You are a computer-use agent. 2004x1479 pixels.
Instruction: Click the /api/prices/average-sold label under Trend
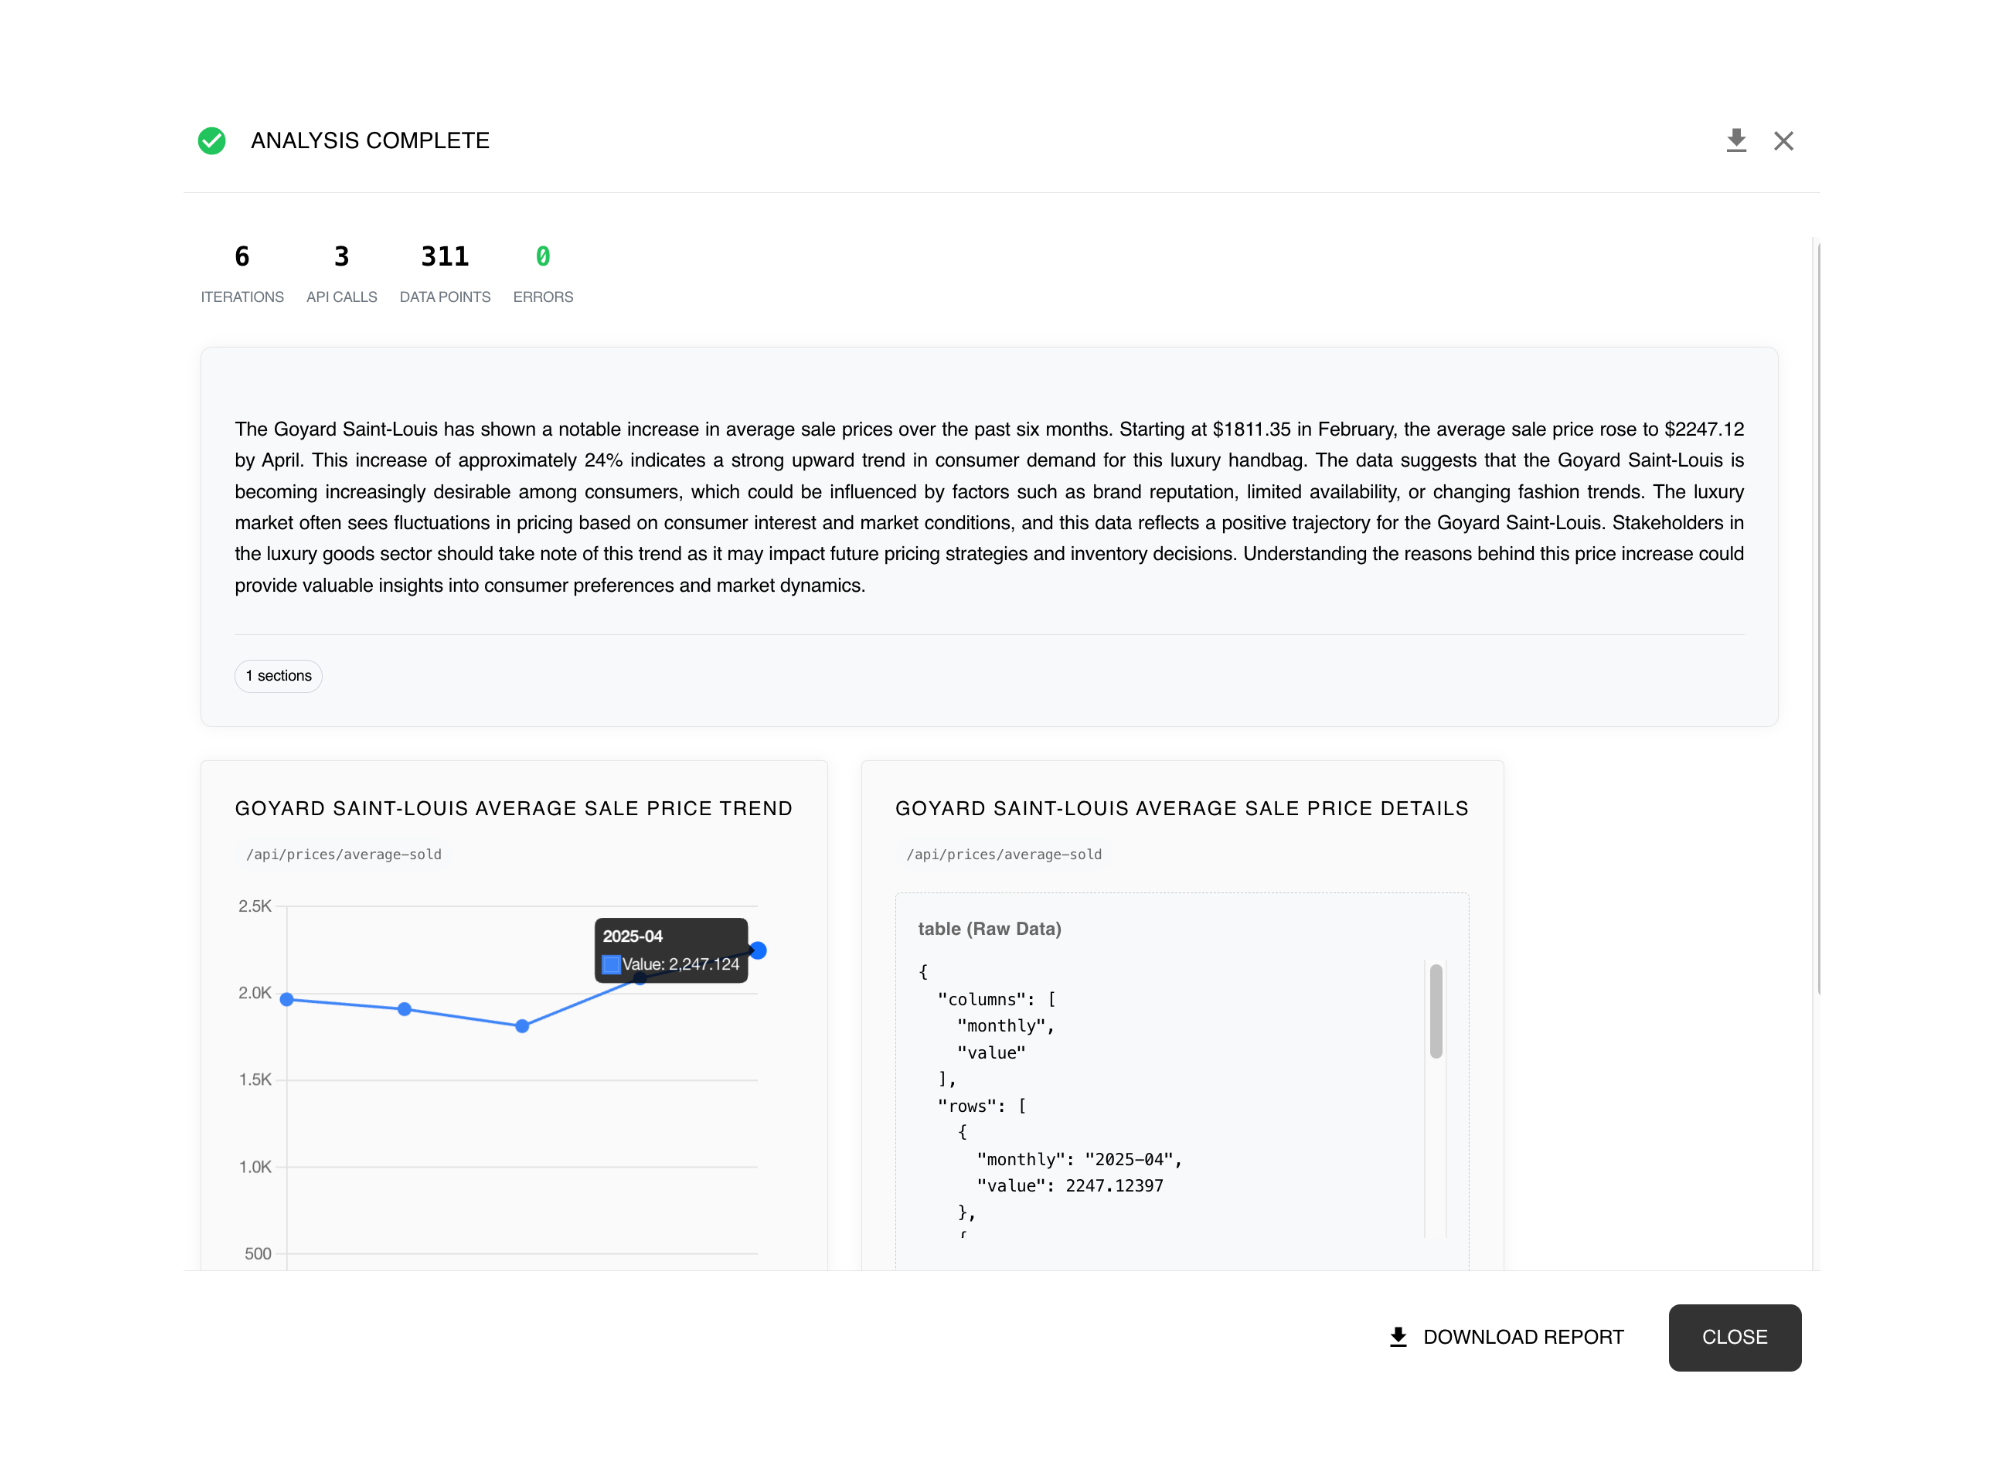click(344, 854)
